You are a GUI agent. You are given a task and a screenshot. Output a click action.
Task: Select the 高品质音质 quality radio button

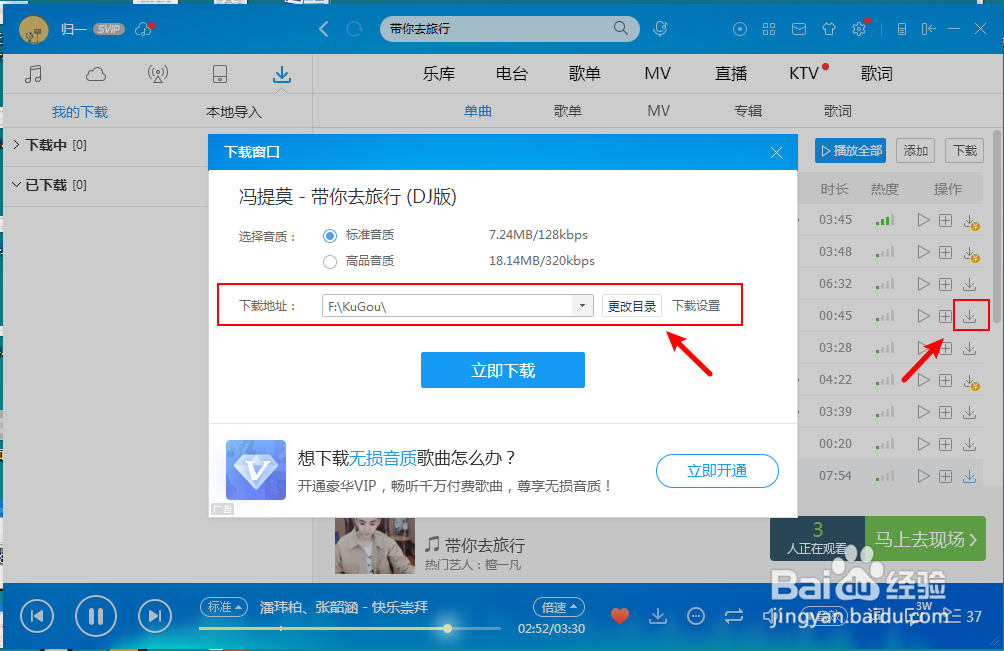(x=330, y=261)
